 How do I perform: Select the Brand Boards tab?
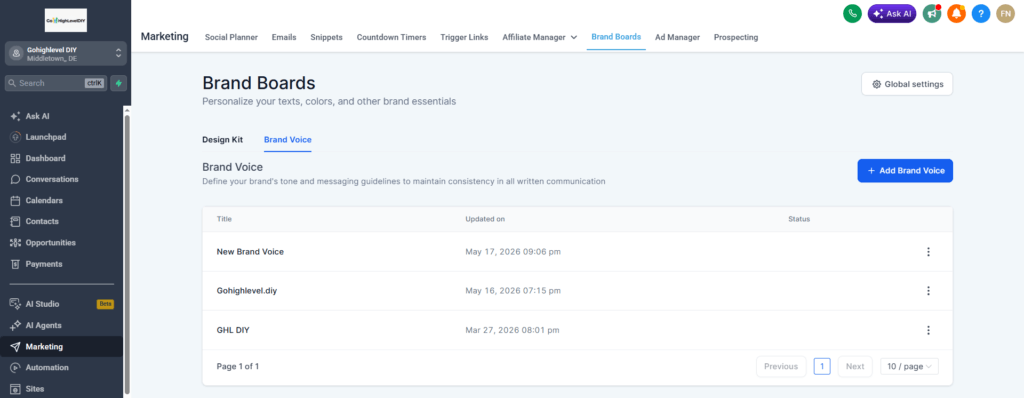[x=616, y=37]
